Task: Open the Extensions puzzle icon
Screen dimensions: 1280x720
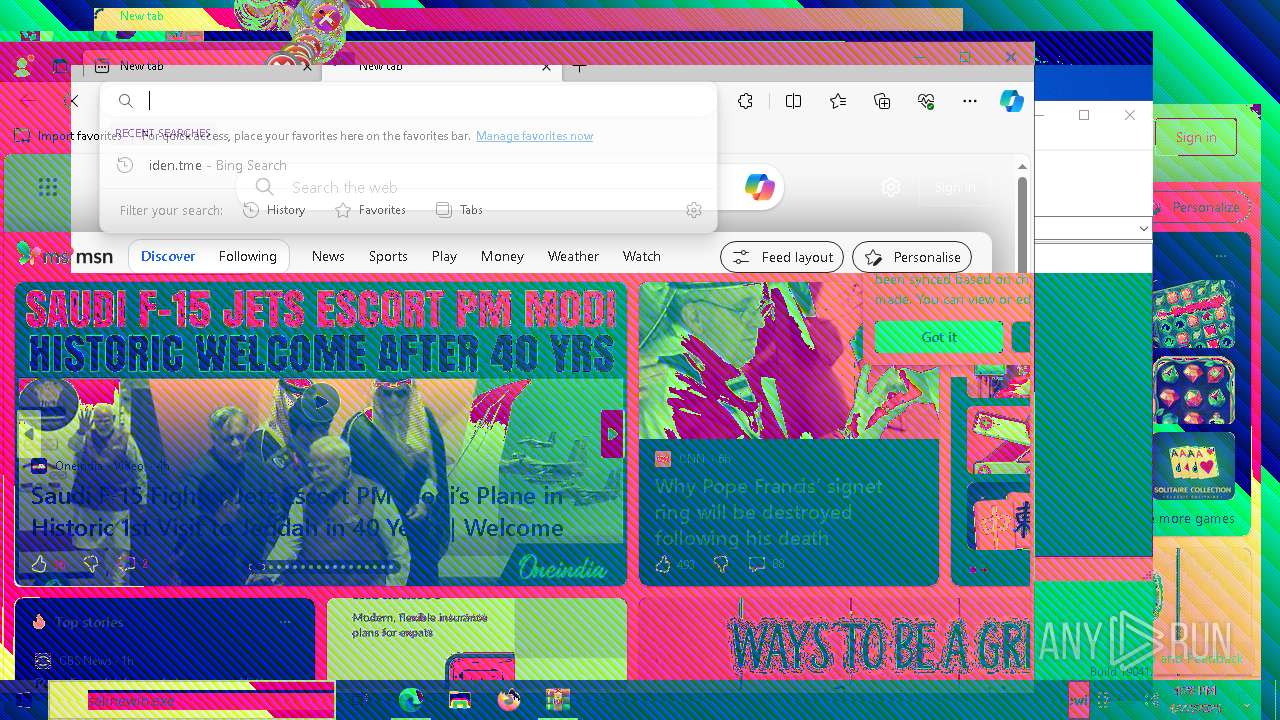Action: click(x=745, y=101)
